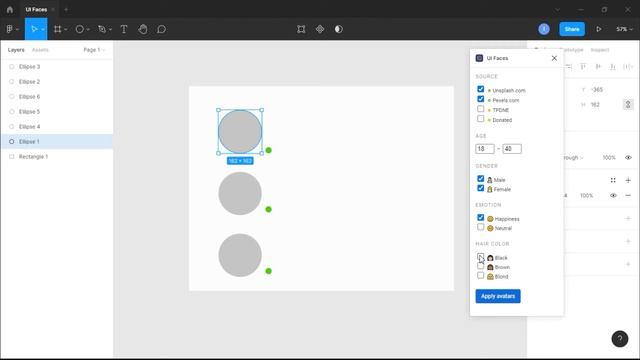Open the Pass through blend mode dropdown
Viewport: 640px width, 360px height.
573,158
